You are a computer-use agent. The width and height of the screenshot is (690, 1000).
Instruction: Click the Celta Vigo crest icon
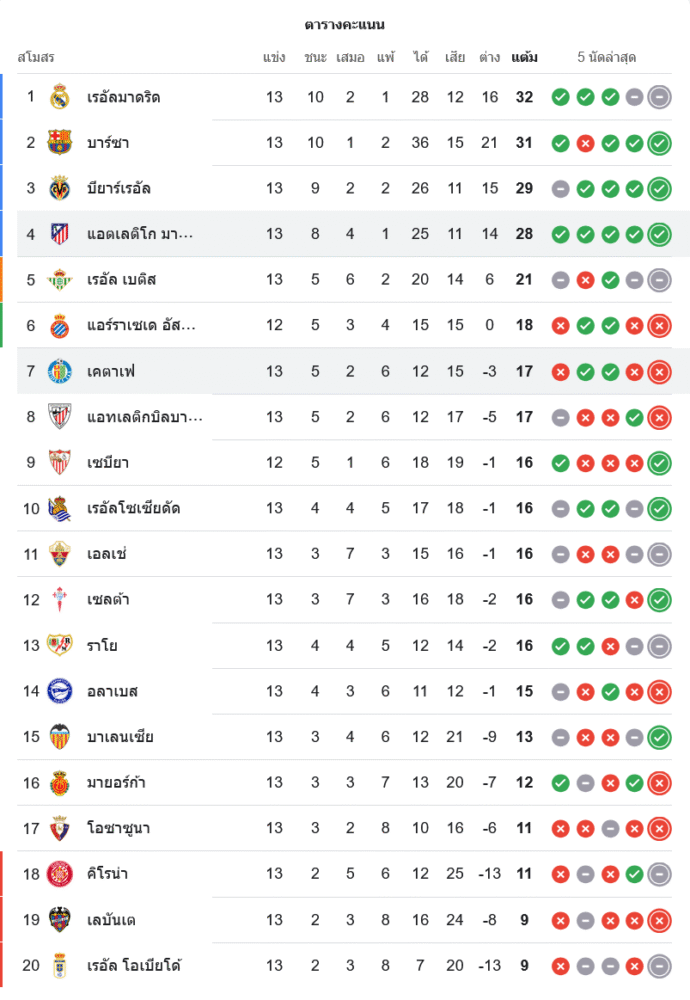point(60,600)
